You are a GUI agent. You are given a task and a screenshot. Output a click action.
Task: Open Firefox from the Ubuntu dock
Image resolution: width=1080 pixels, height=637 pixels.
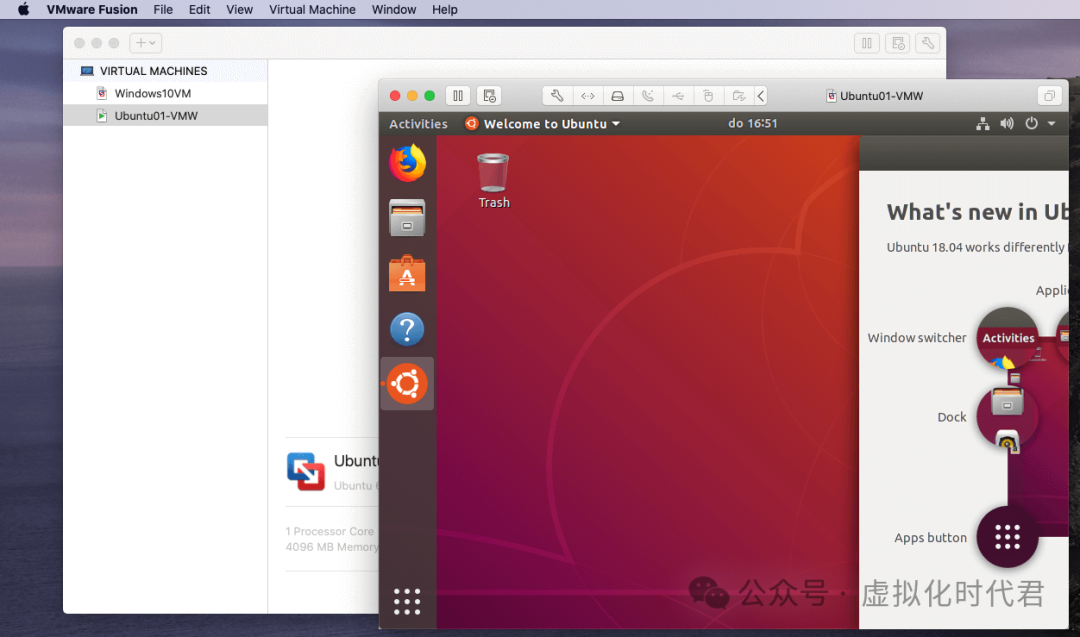pos(407,163)
